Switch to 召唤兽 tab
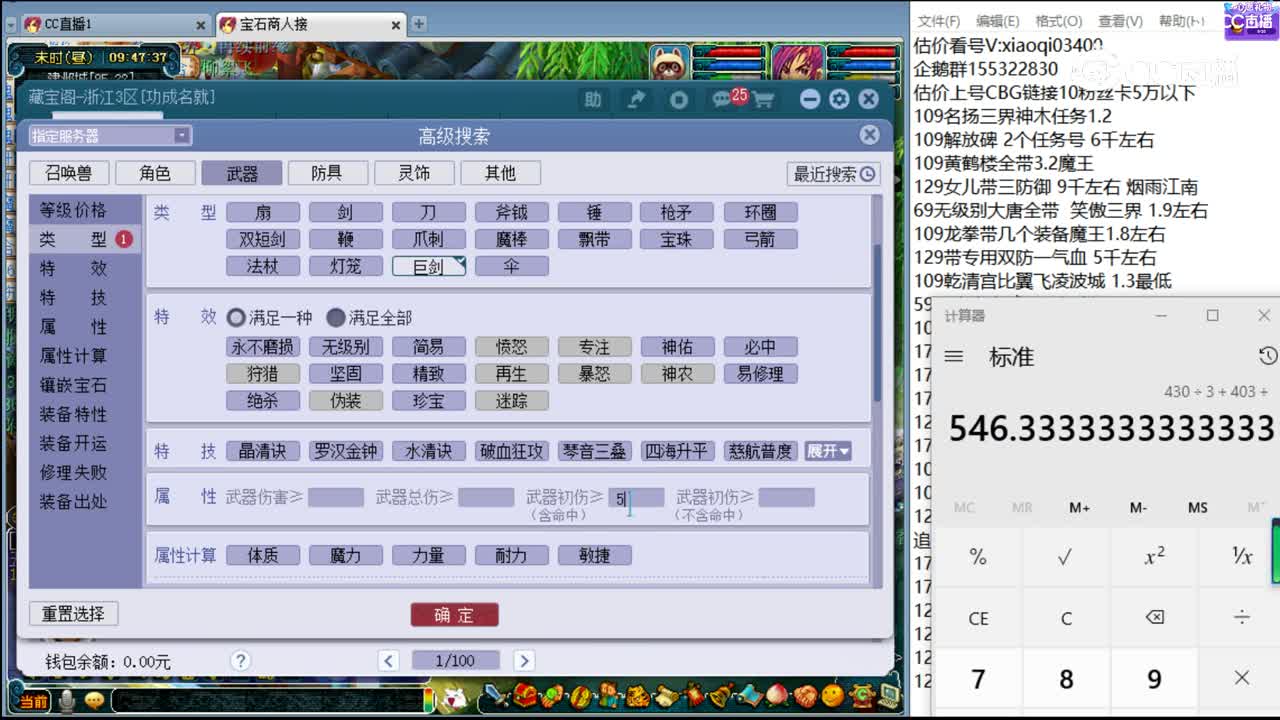The width and height of the screenshot is (1280, 720). click(x=69, y=173)
